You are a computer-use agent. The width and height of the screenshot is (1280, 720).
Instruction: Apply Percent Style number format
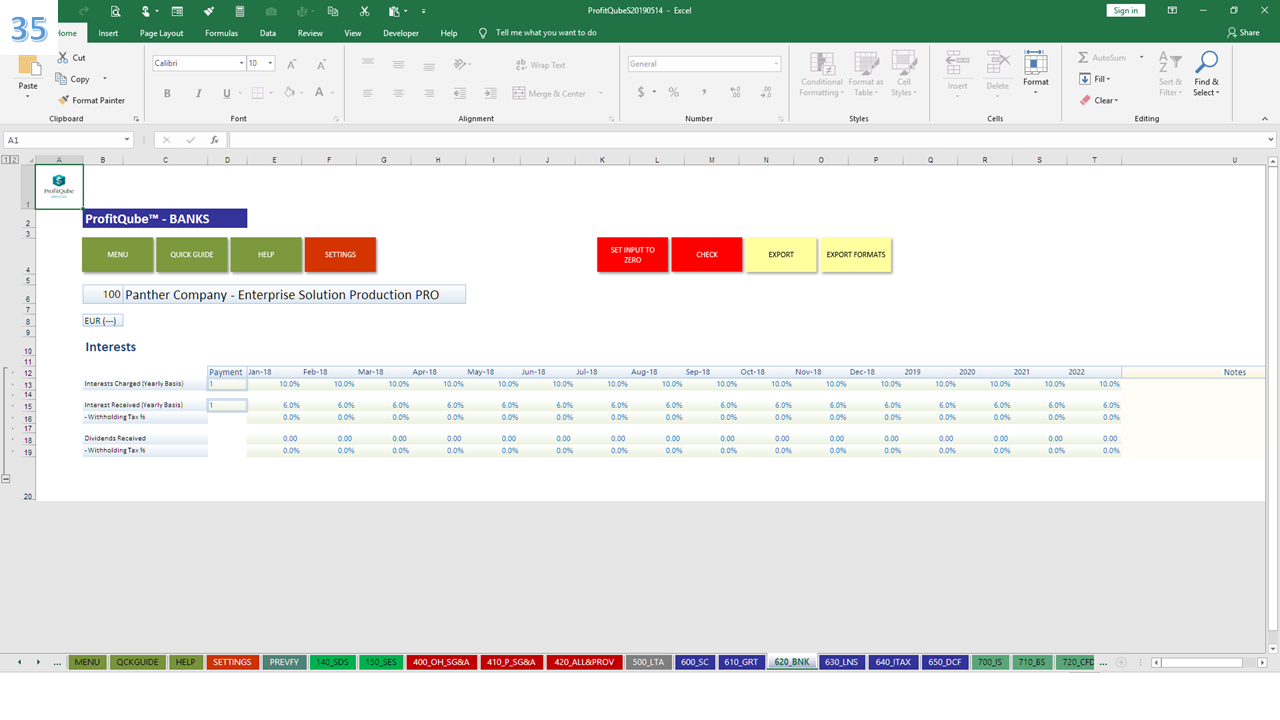[674, 92]
